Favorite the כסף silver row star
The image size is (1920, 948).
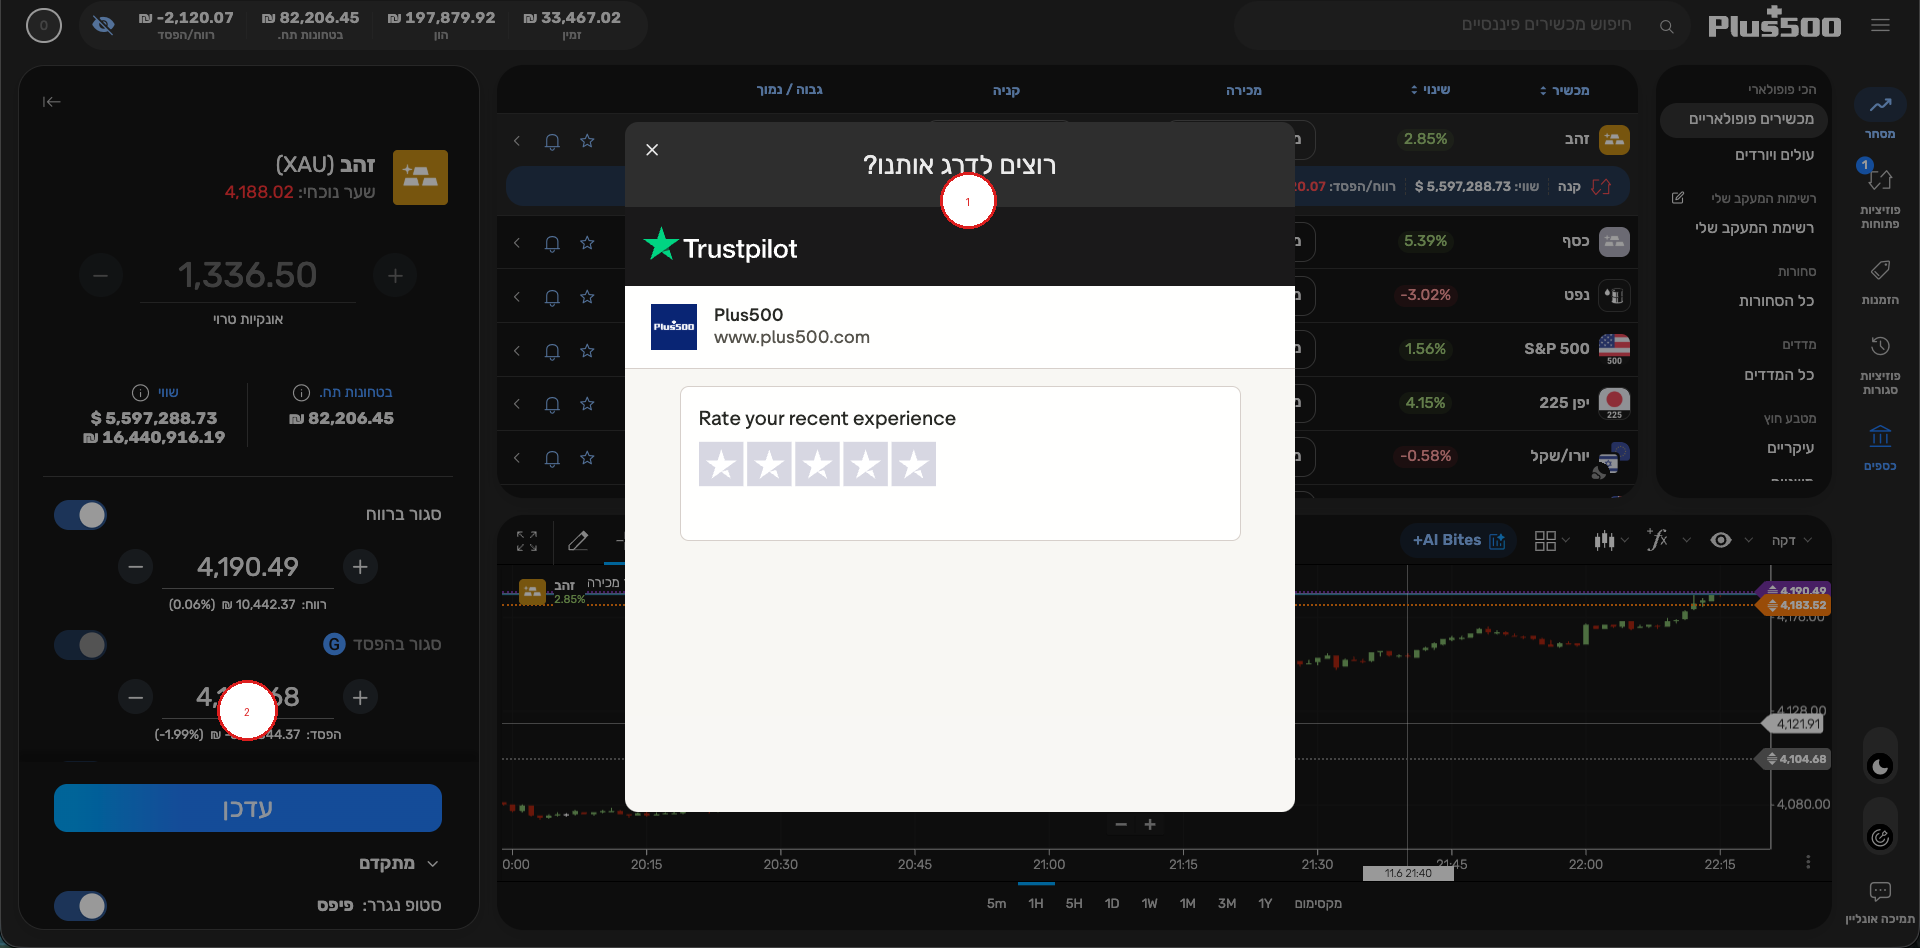587,243
